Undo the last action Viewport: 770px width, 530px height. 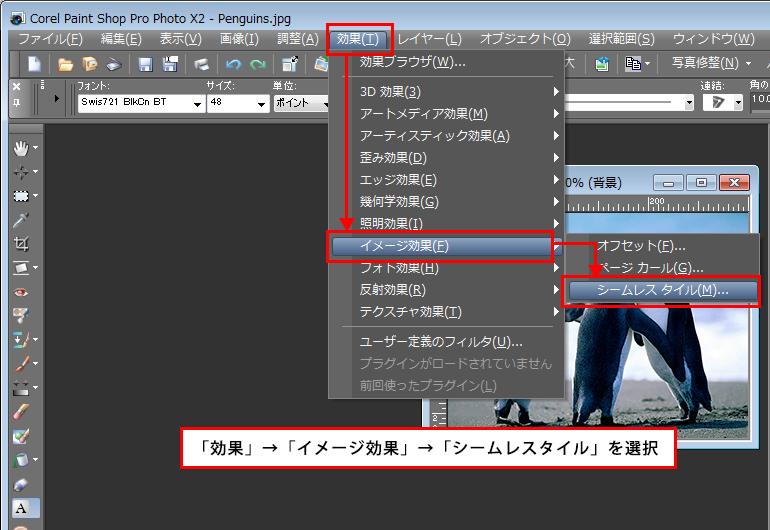click(x=233, y=64)
